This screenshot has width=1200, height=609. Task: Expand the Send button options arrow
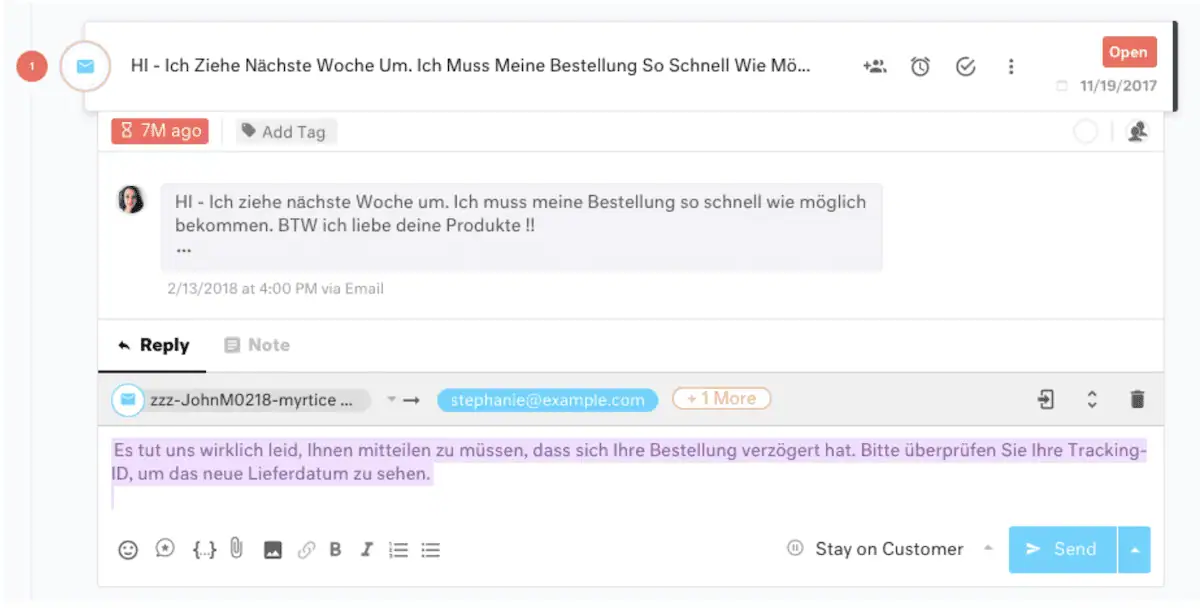(1134, 549)
